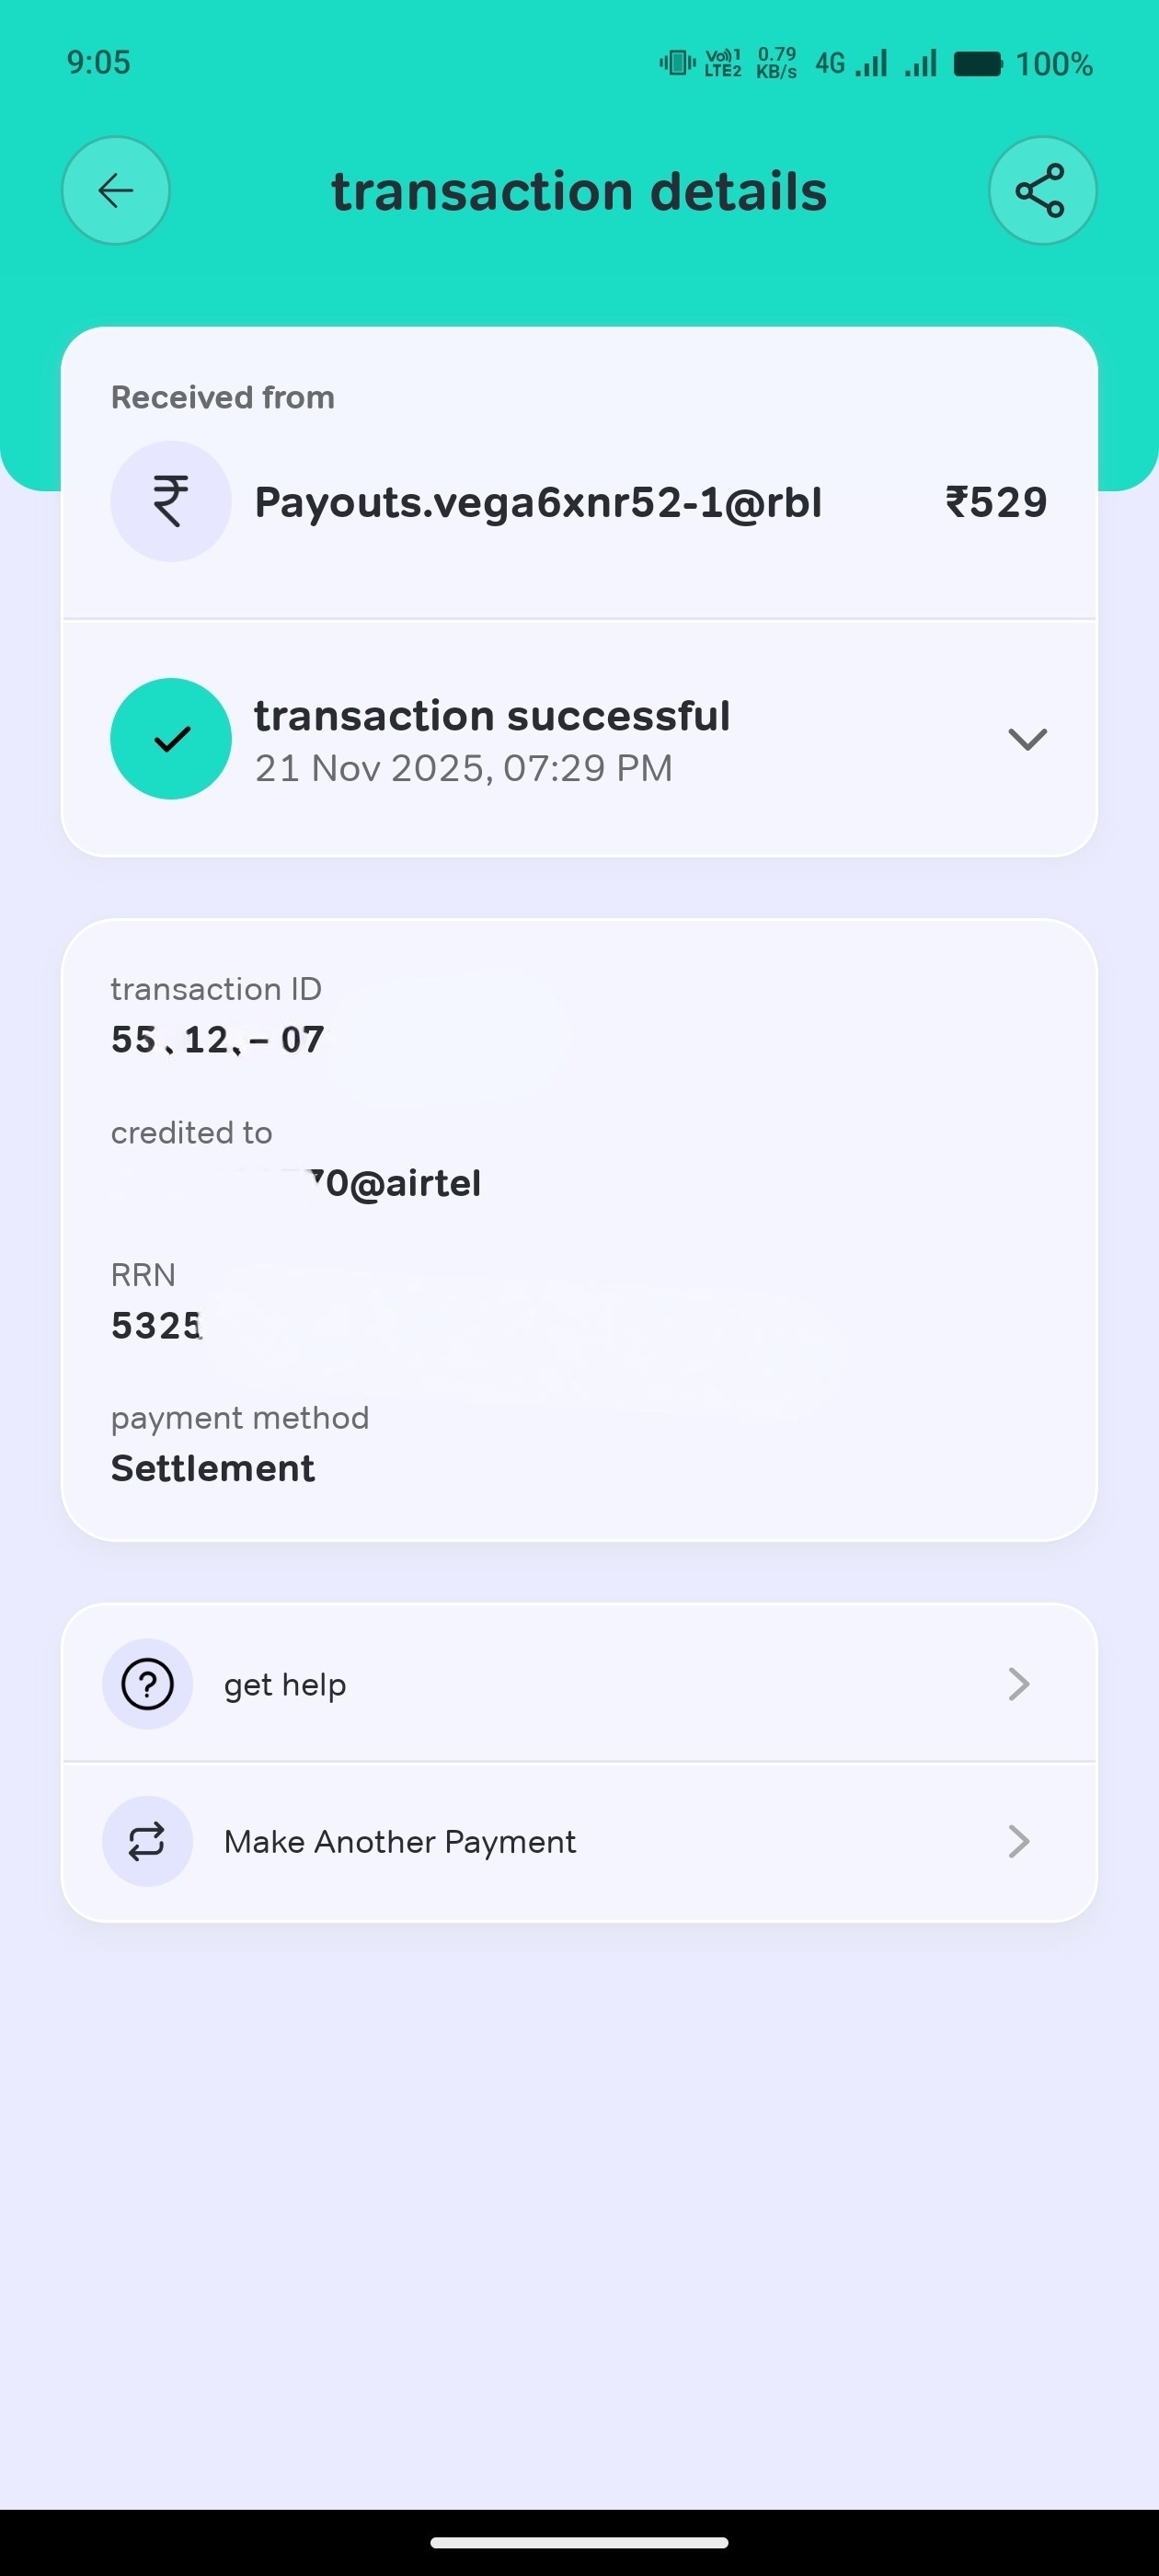The image size is (1159, 2576).
Task: Tap the green success checkmark icon
Action: [x=171, y=739]
